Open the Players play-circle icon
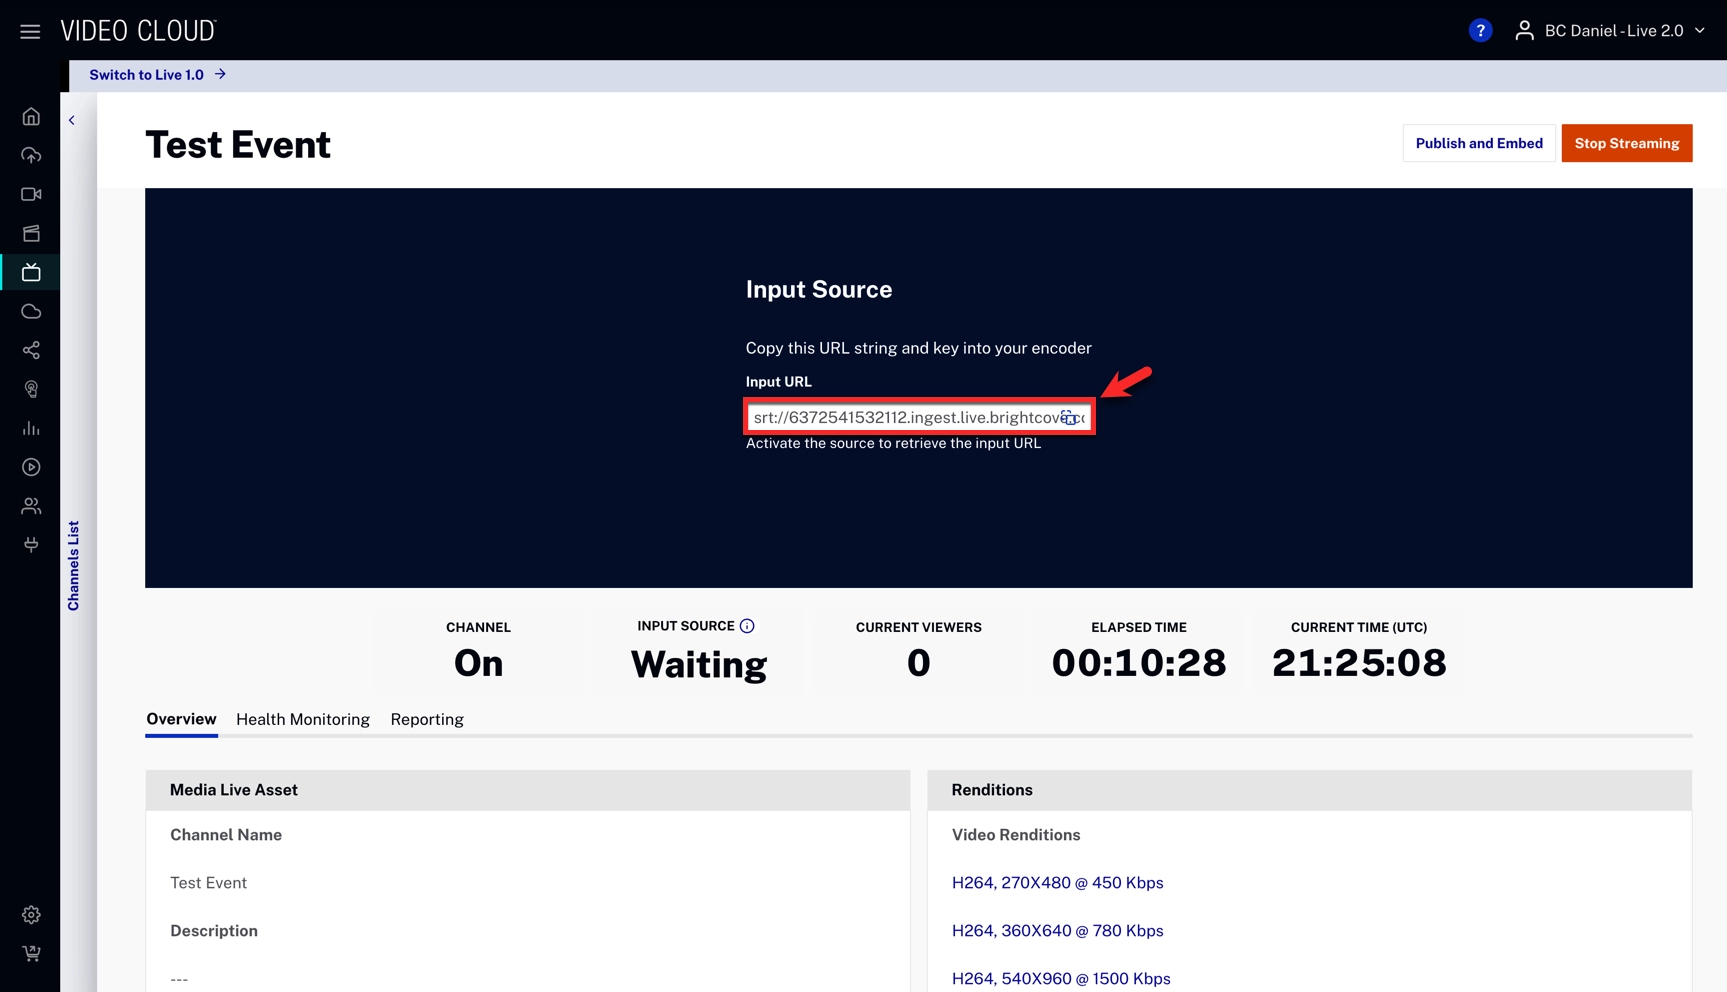 (x=31, y=467)
